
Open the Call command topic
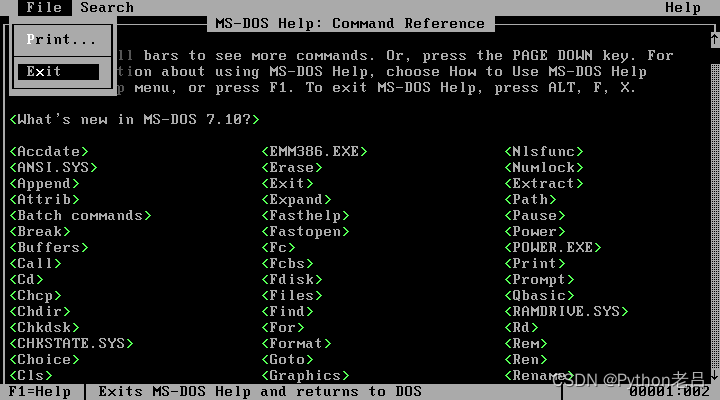point(35,264)
